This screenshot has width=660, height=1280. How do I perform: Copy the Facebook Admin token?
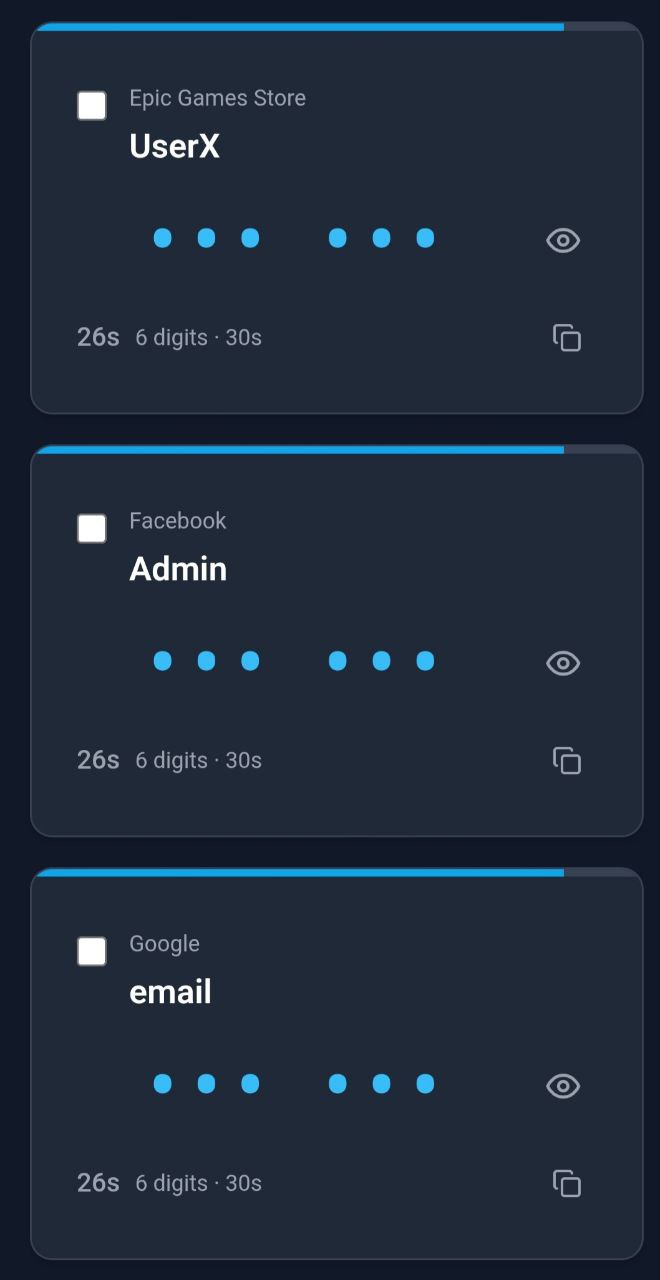point(566,761)
